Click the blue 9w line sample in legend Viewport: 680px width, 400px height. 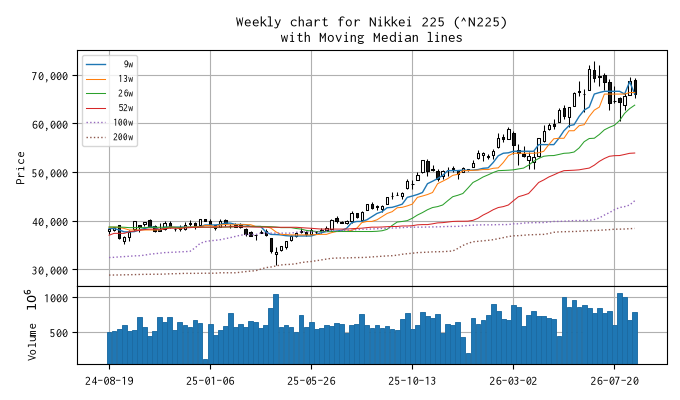tap(96, 65)
